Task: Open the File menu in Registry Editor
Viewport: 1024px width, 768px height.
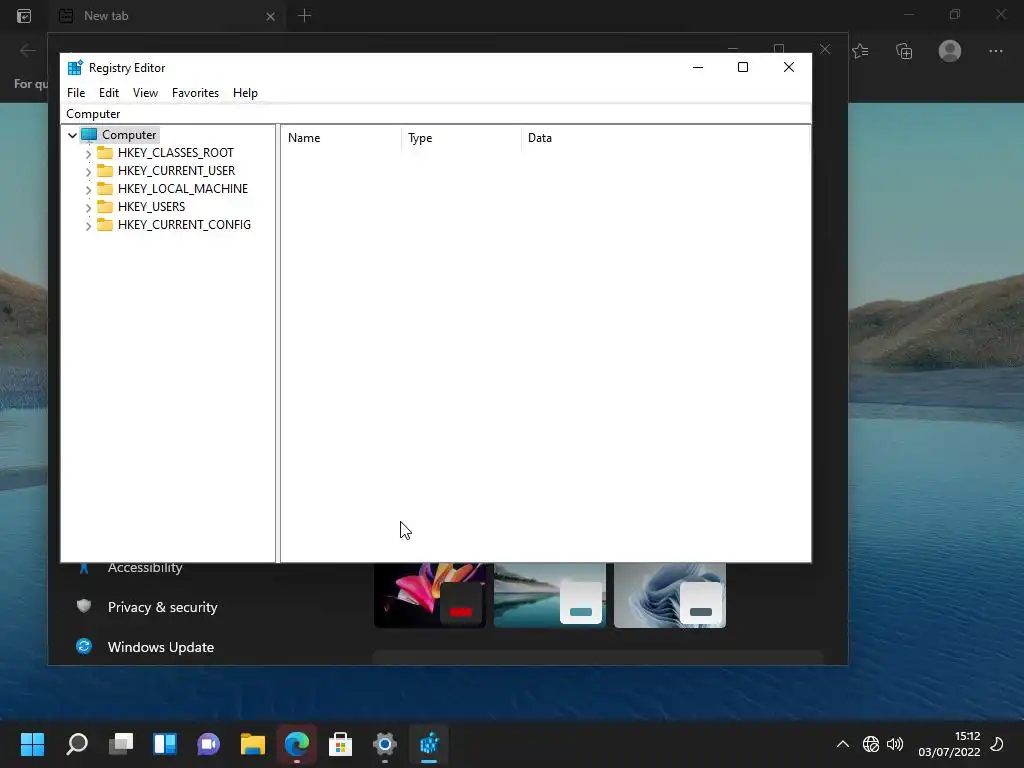Action: pos(76,93)
